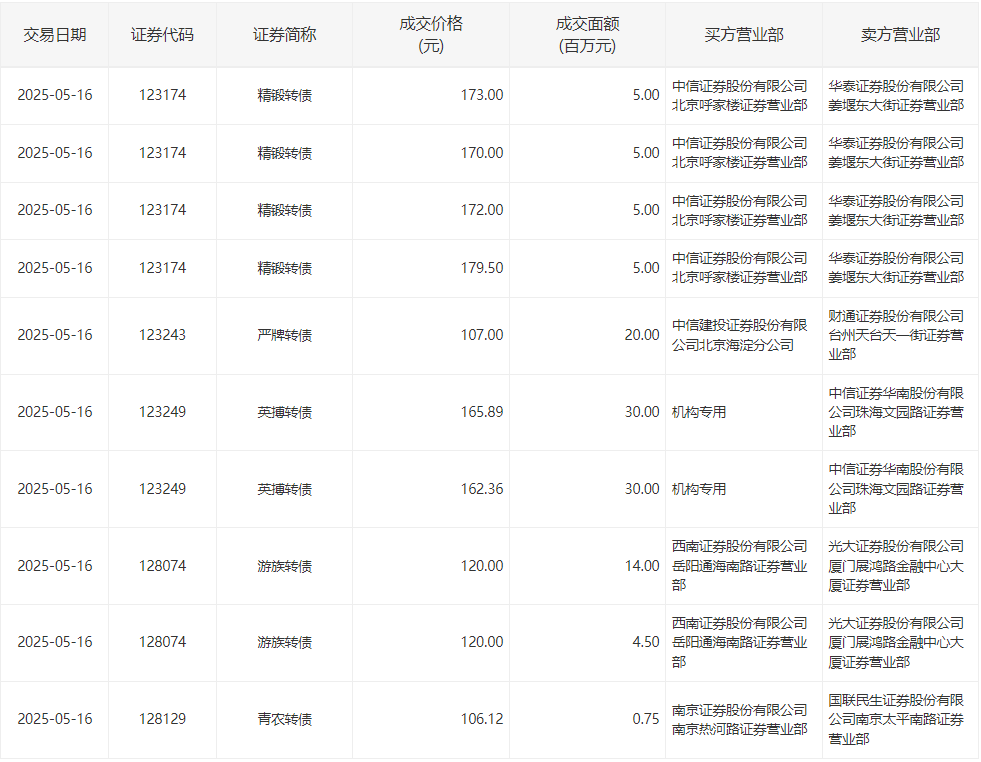Select the price cell 106.12

[482, 719]
